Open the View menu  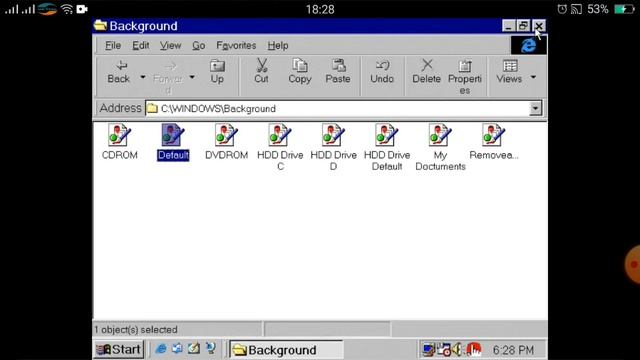pyautogui.click(x=170, y=46)
